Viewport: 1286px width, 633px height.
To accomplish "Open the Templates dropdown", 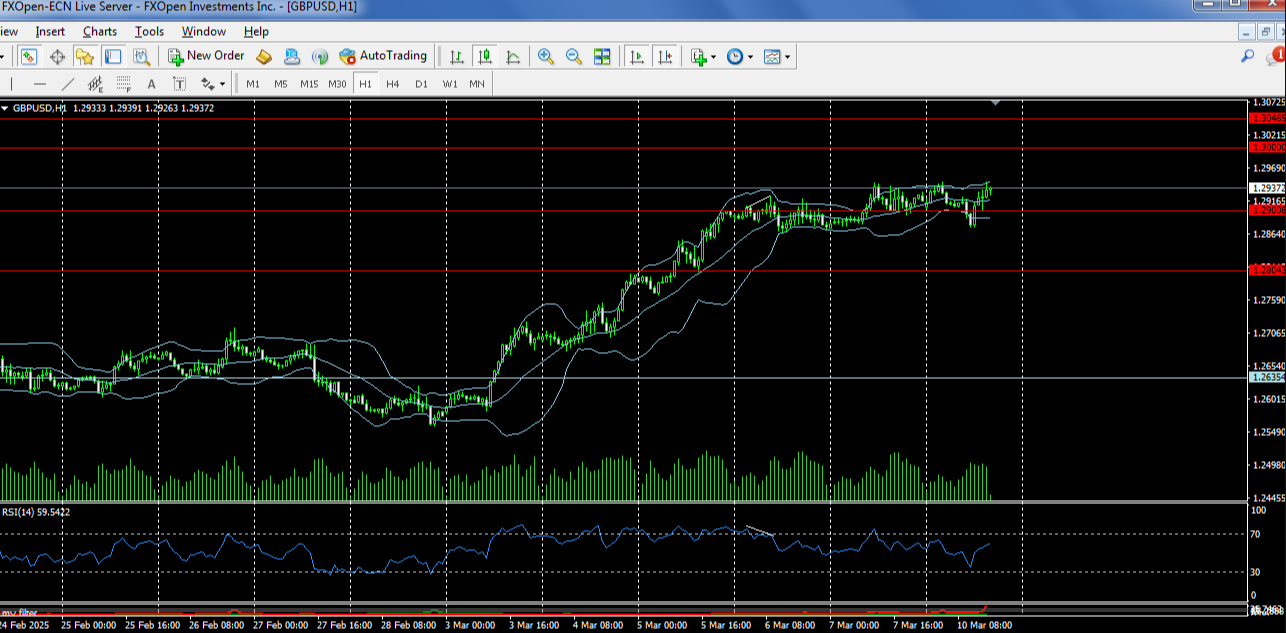I will 777,57.
